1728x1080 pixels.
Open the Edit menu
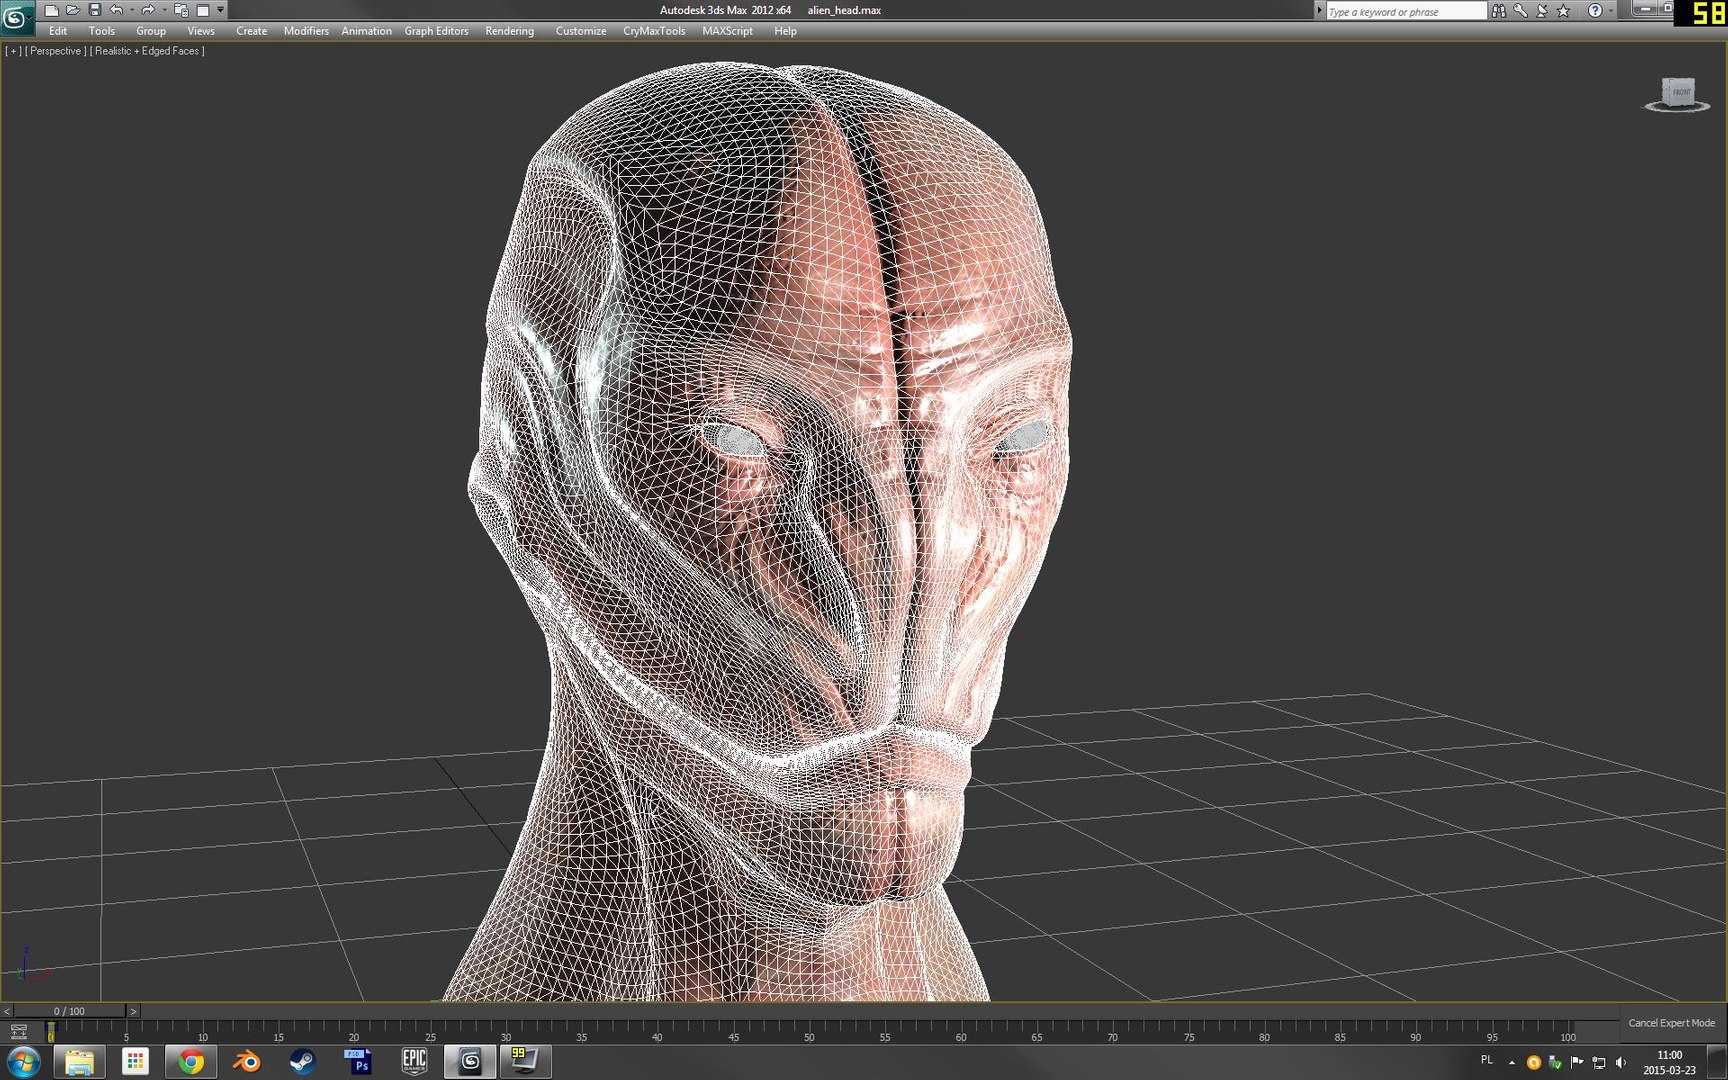pos(58,31)
